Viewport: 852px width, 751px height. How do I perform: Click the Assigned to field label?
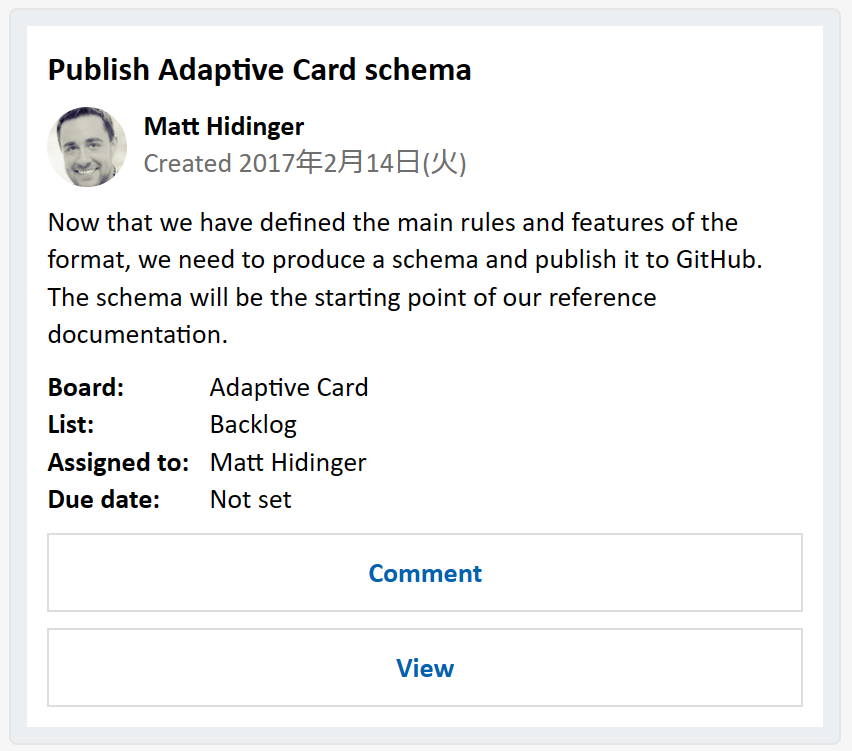118,462
